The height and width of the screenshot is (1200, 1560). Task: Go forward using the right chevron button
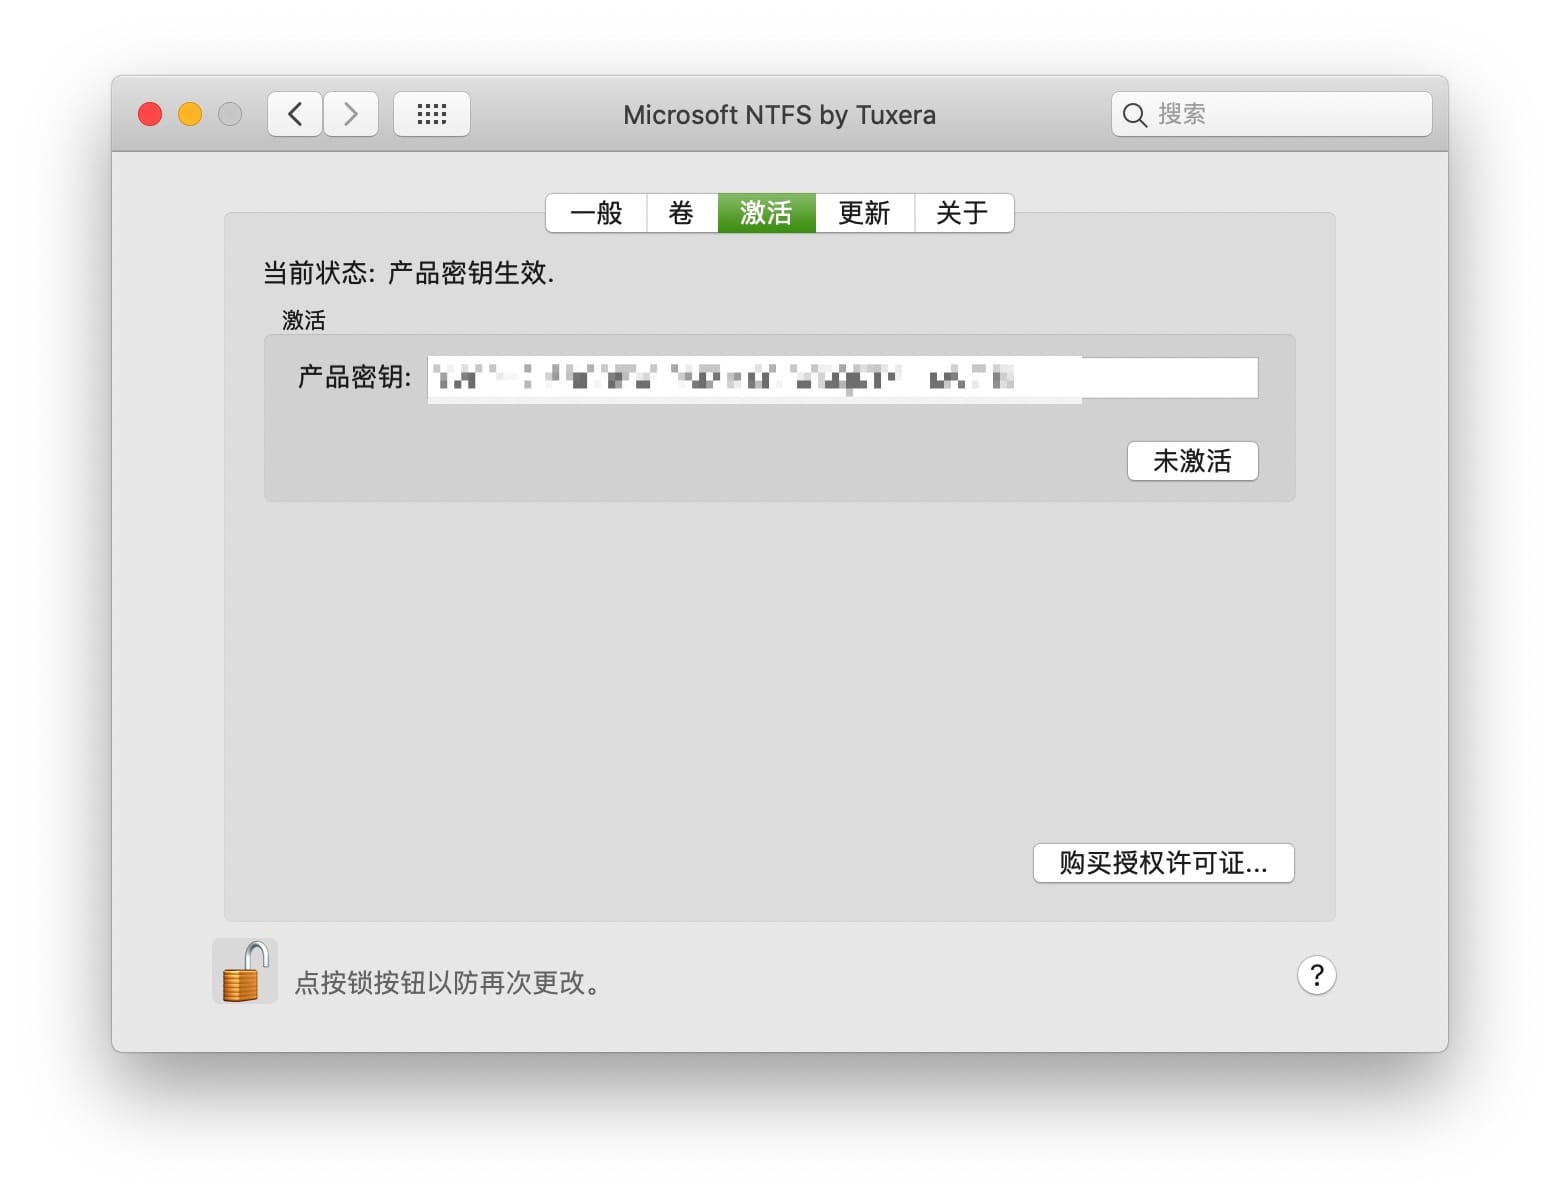[351, 114]
